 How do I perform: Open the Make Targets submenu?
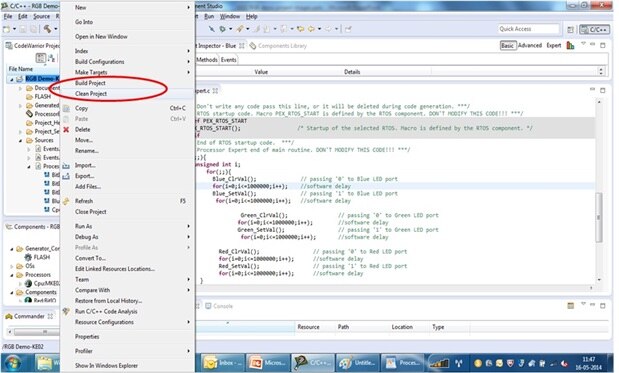coord(128,72)
